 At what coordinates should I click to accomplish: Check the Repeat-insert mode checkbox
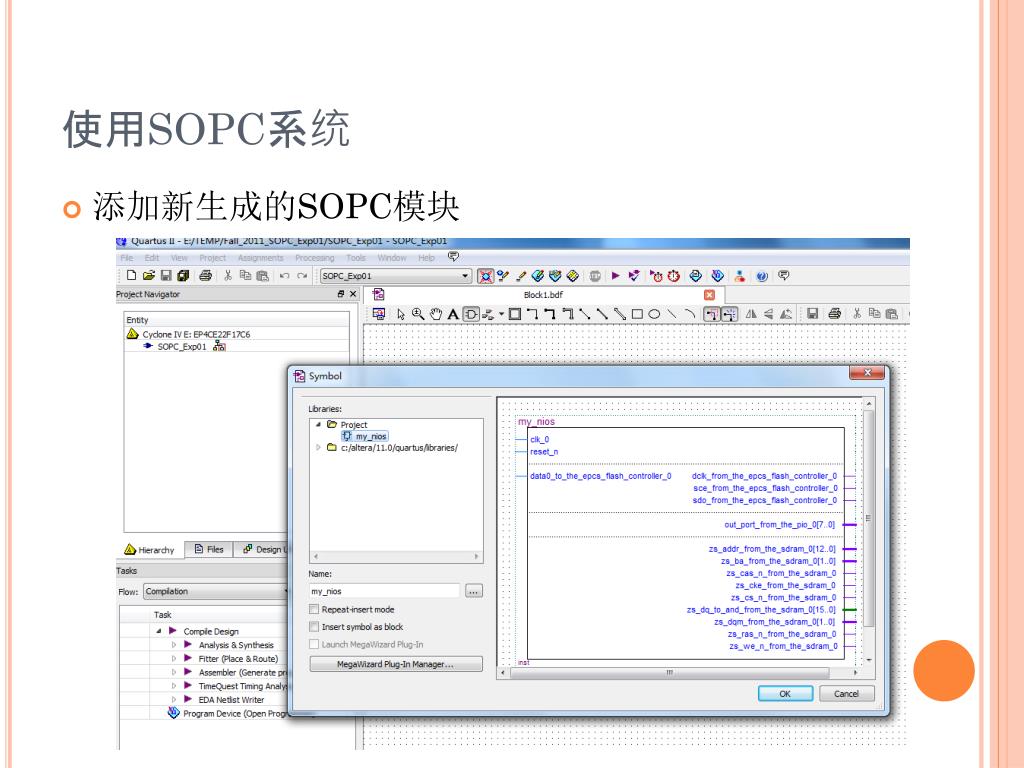(313, 609)
